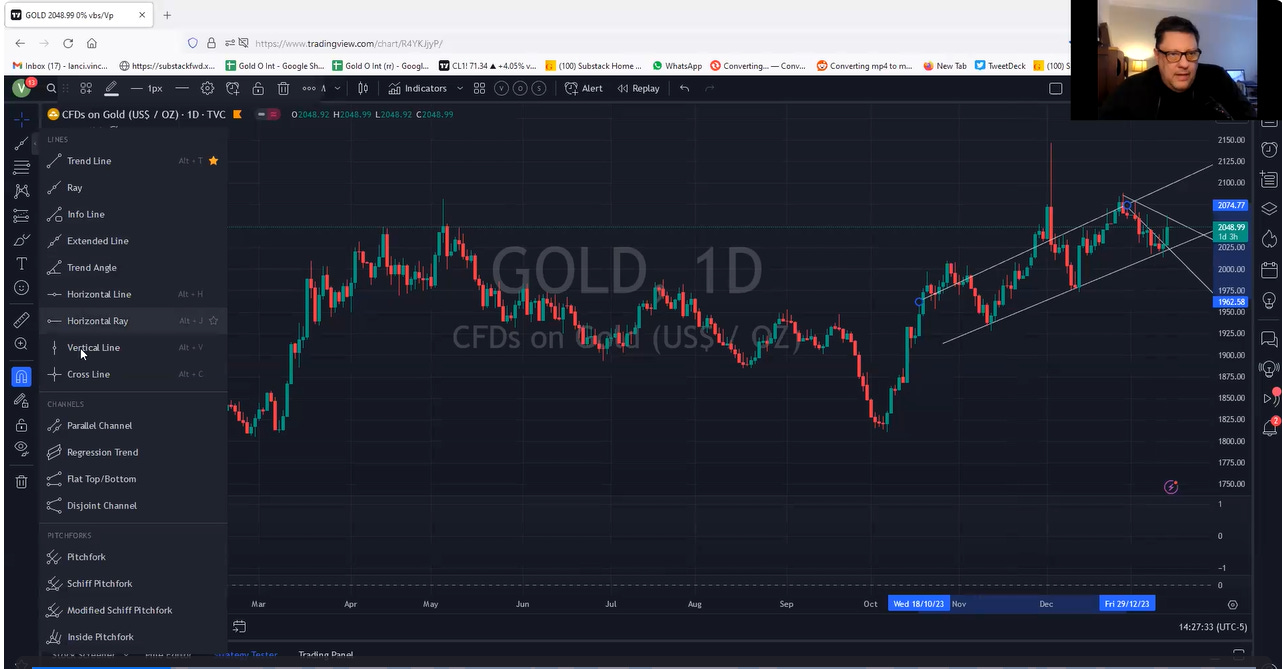Open the brush drawing tools group
The height and width of the screenshot is (669, 1282).
tap(21, 240)
